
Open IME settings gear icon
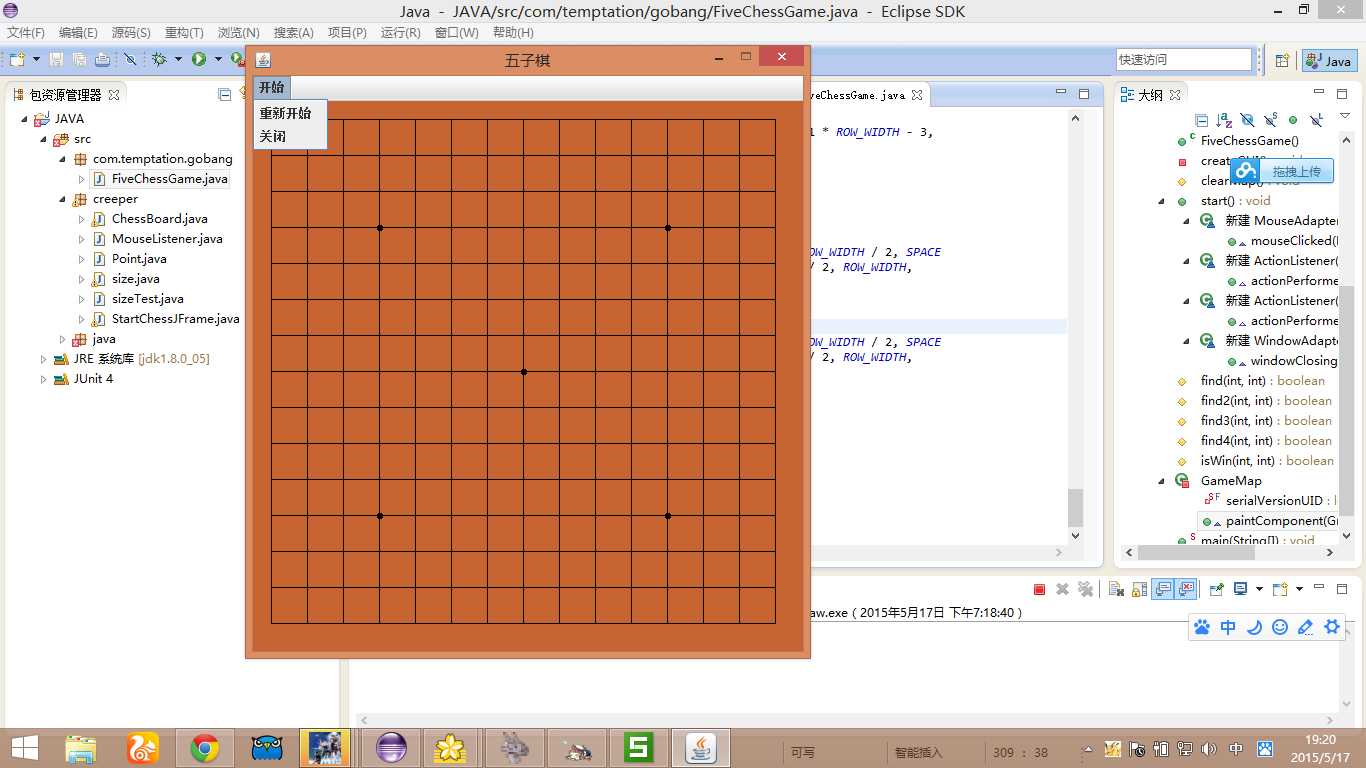point(1332,627)
